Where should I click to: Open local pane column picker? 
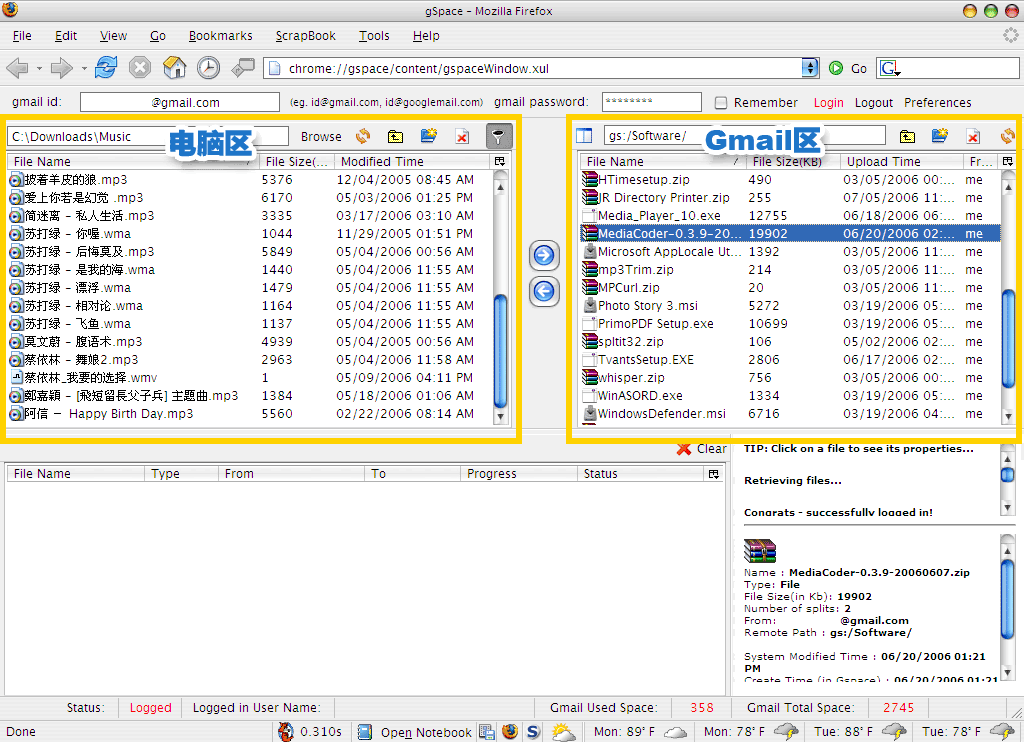click(x=499, y=161)
